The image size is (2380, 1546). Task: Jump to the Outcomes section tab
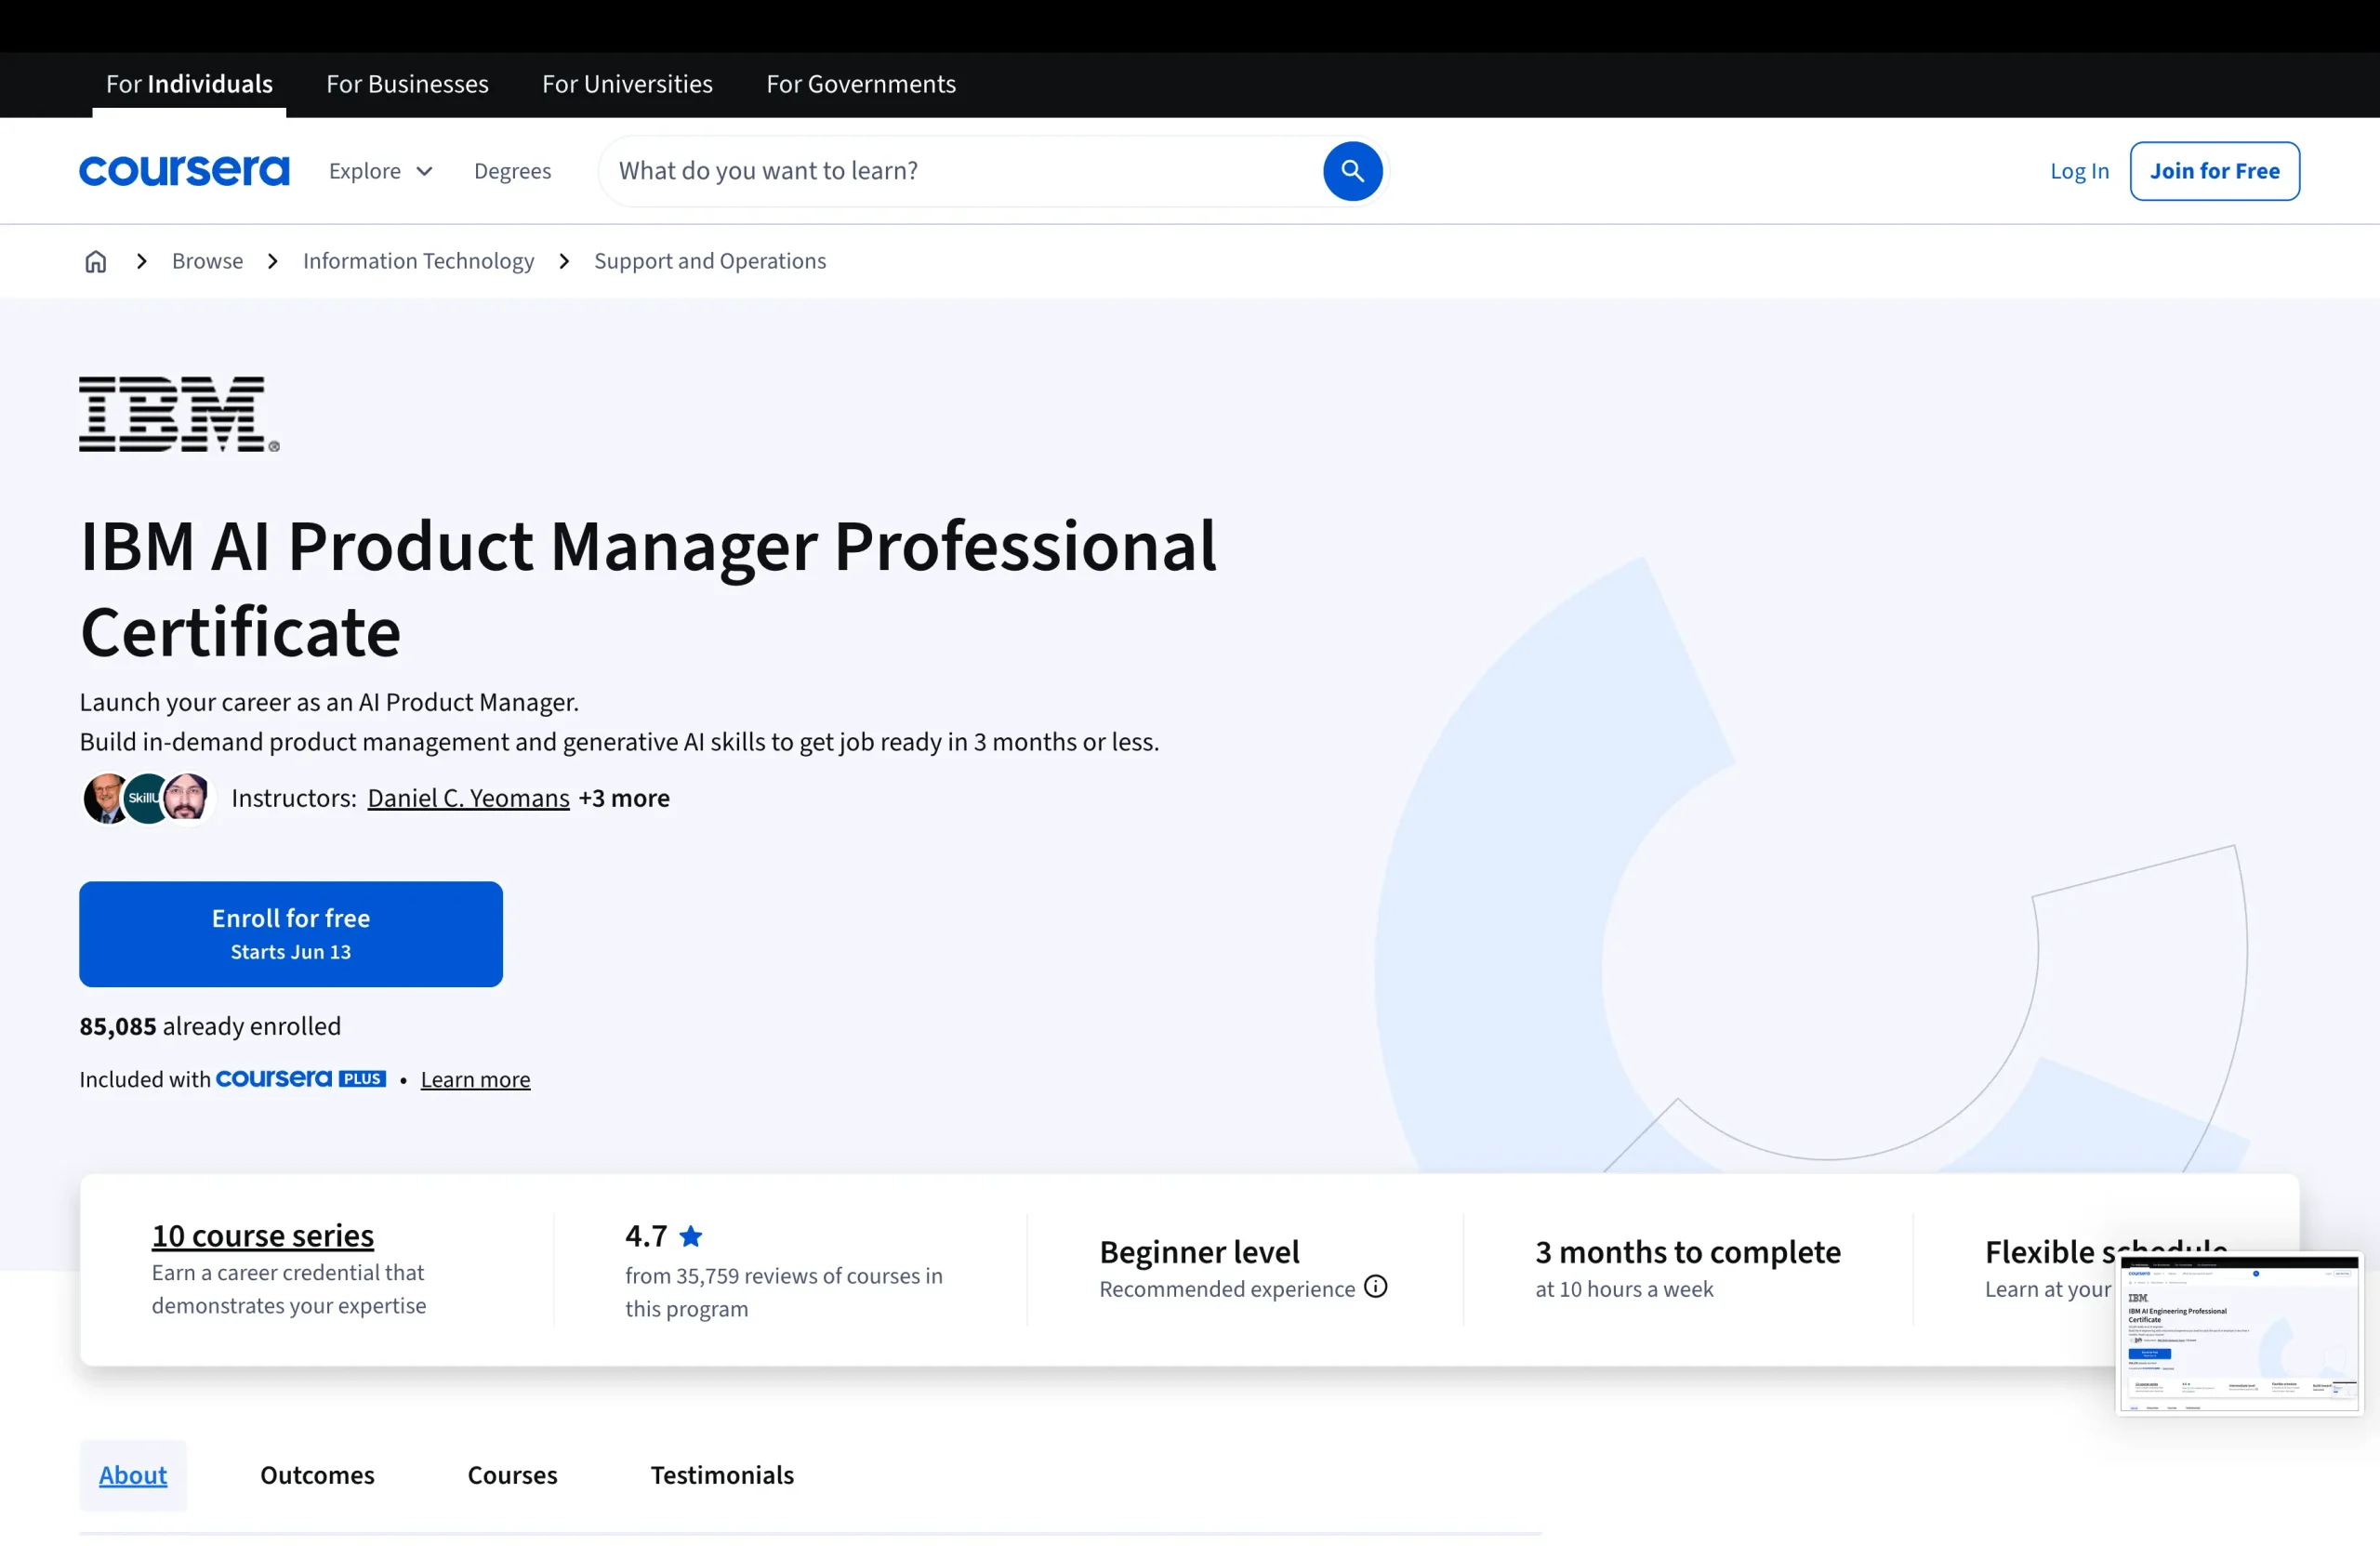click(x=317, y=1475)
